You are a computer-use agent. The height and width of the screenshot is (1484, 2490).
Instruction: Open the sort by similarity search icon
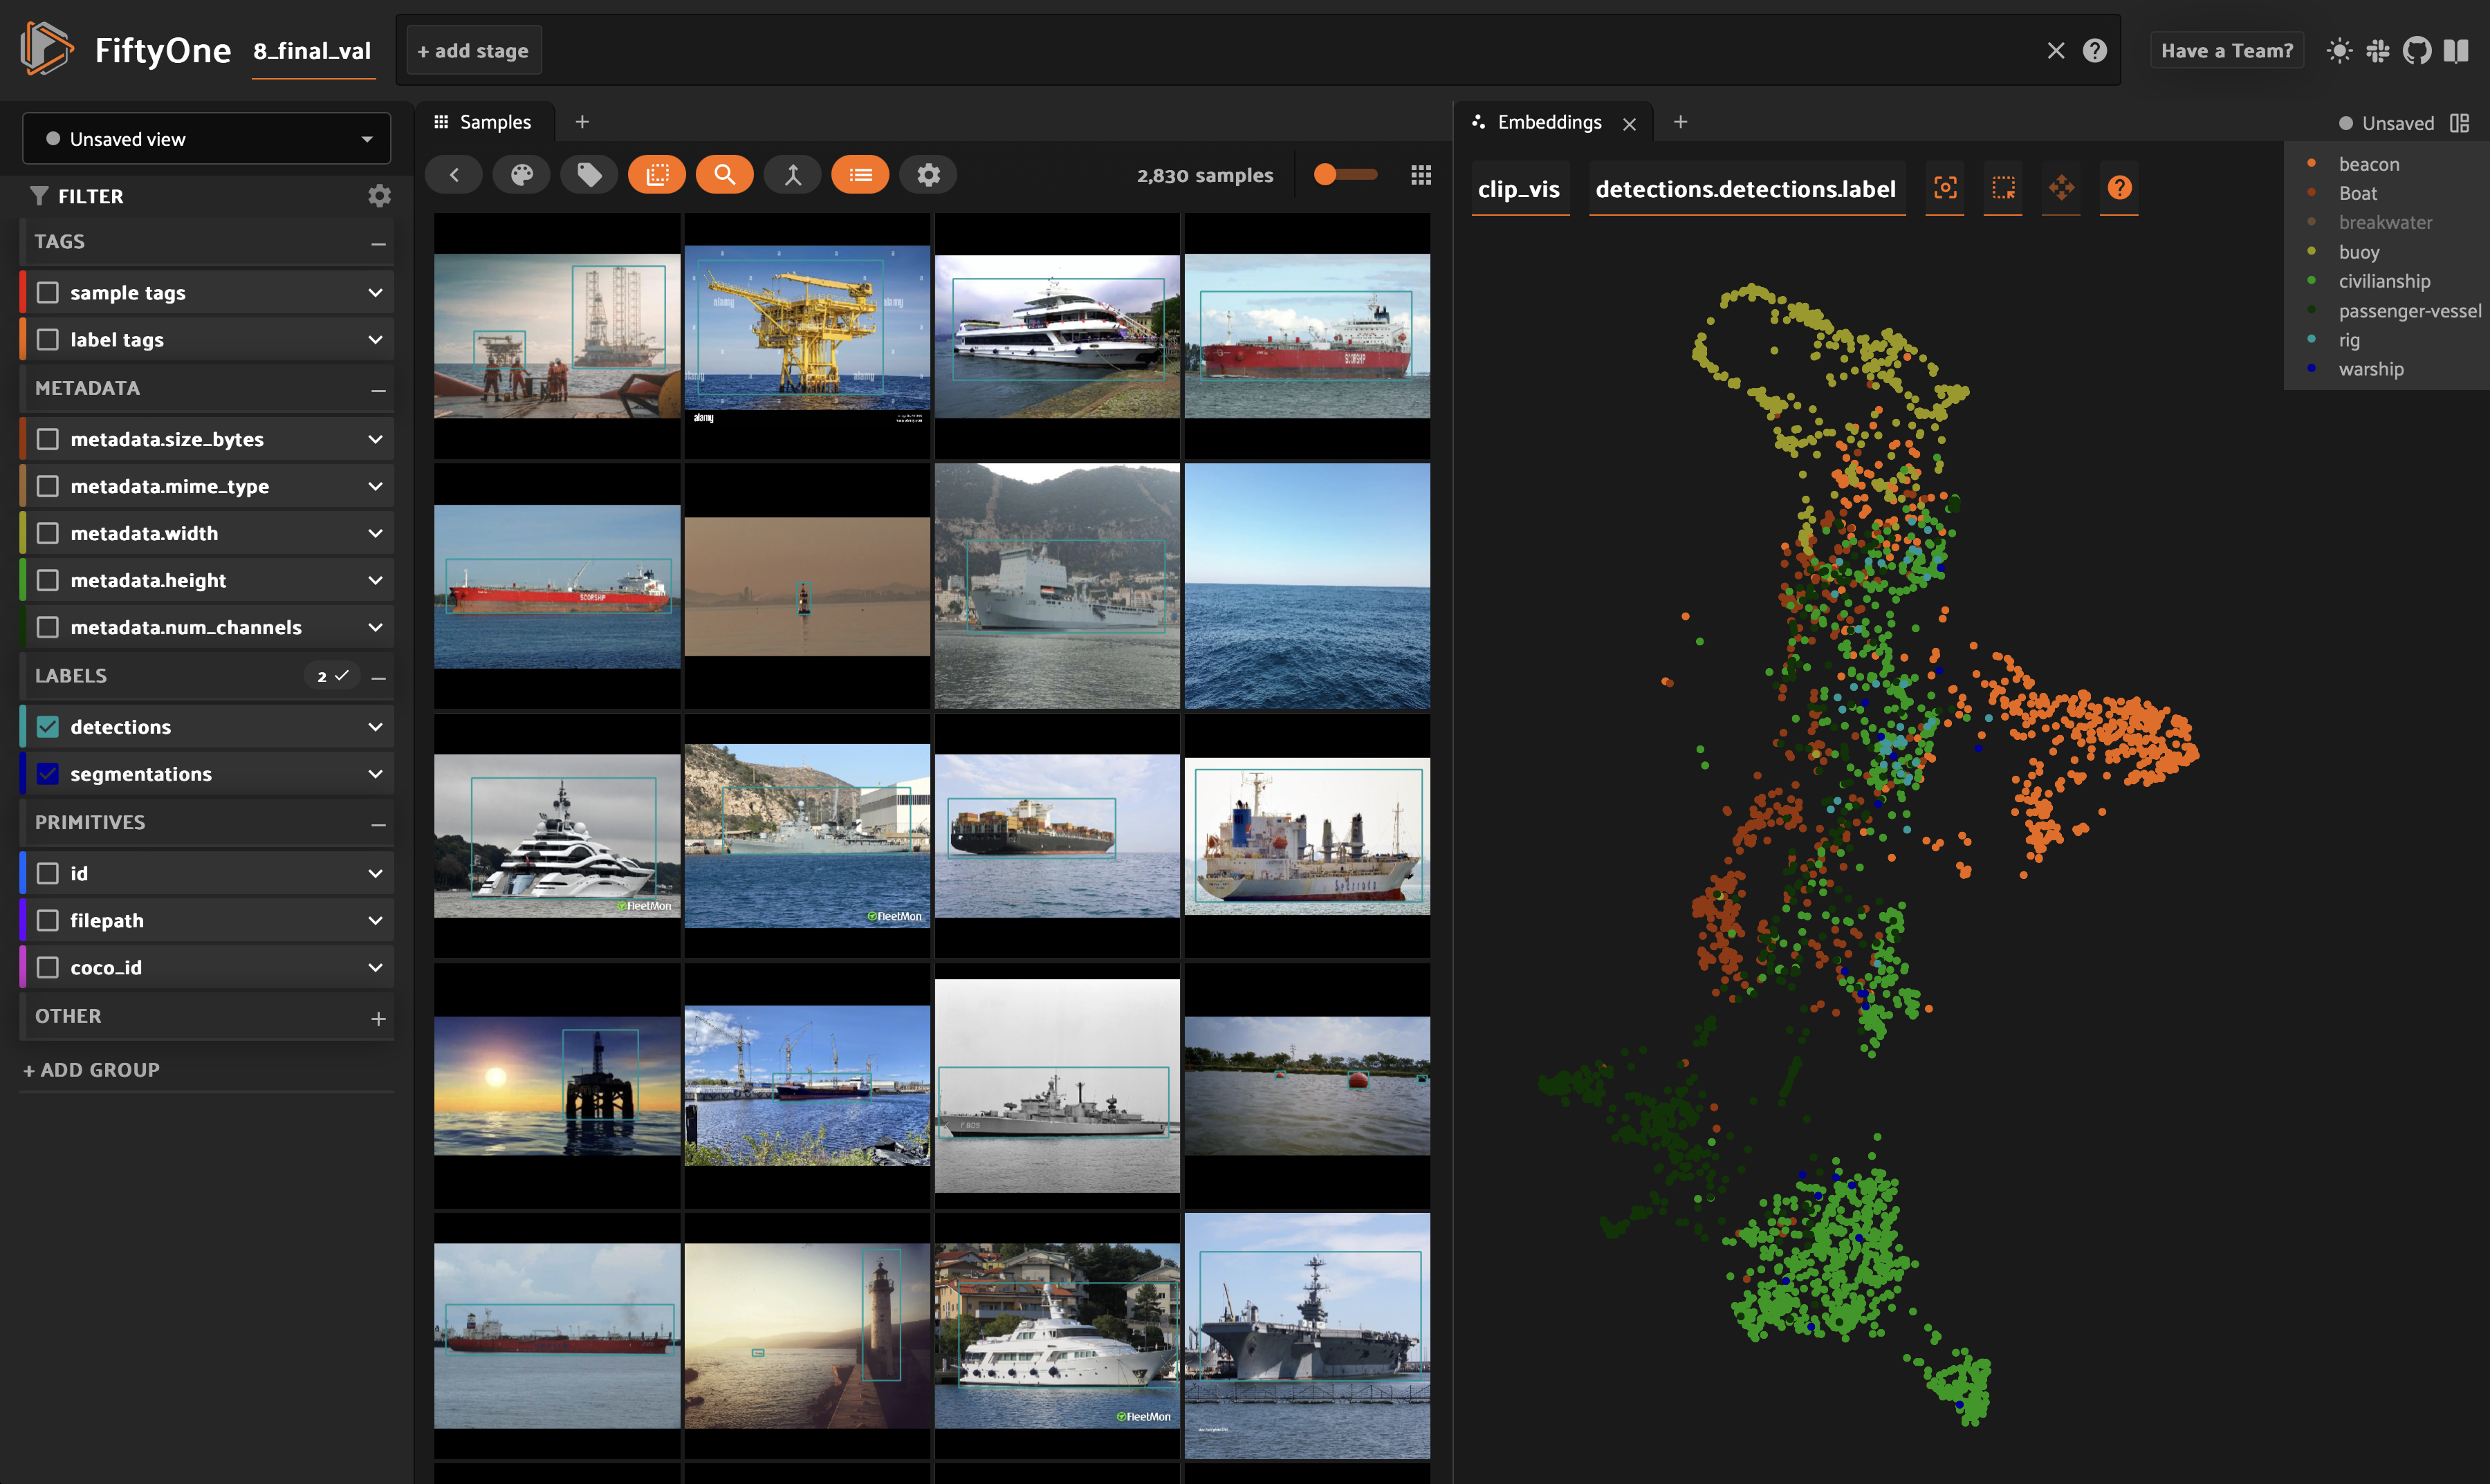tap(724, 175)
